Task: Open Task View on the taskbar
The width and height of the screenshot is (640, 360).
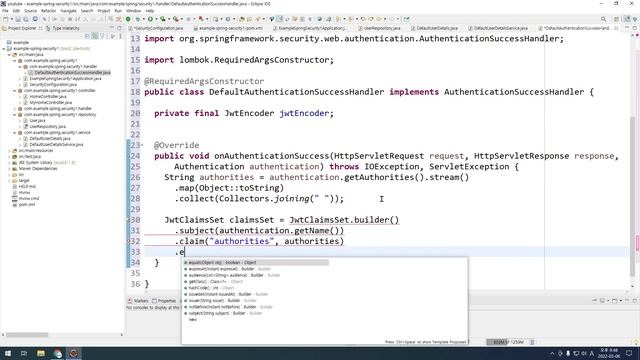Action: tap(24, 353)
